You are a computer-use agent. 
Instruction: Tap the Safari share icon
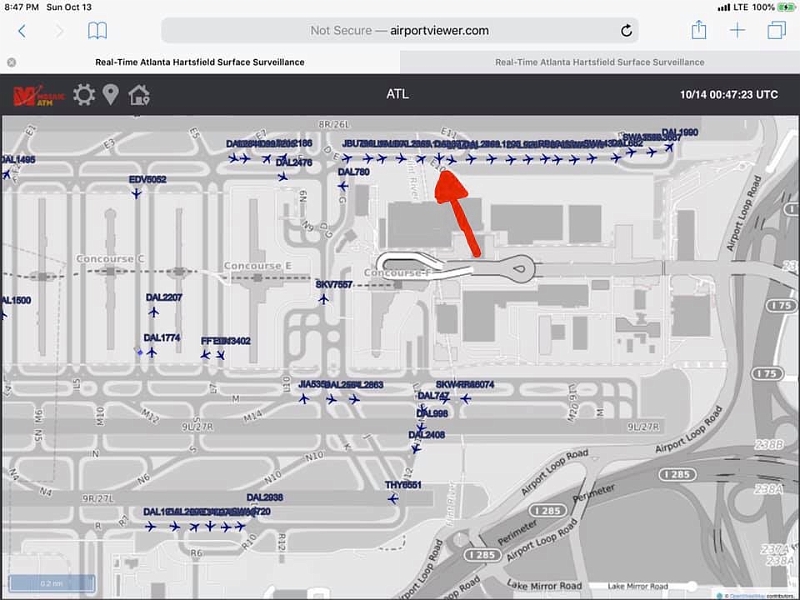click(699, 30)
